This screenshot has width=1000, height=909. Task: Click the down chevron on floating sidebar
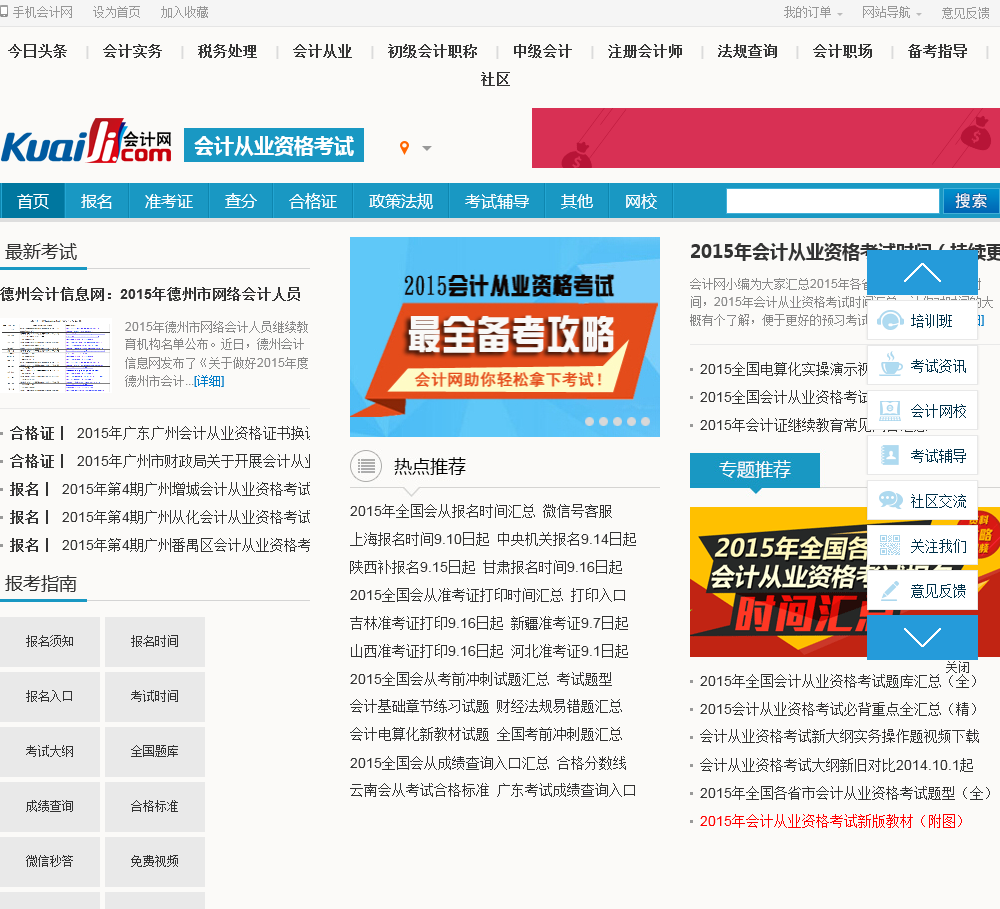point(922,637)
